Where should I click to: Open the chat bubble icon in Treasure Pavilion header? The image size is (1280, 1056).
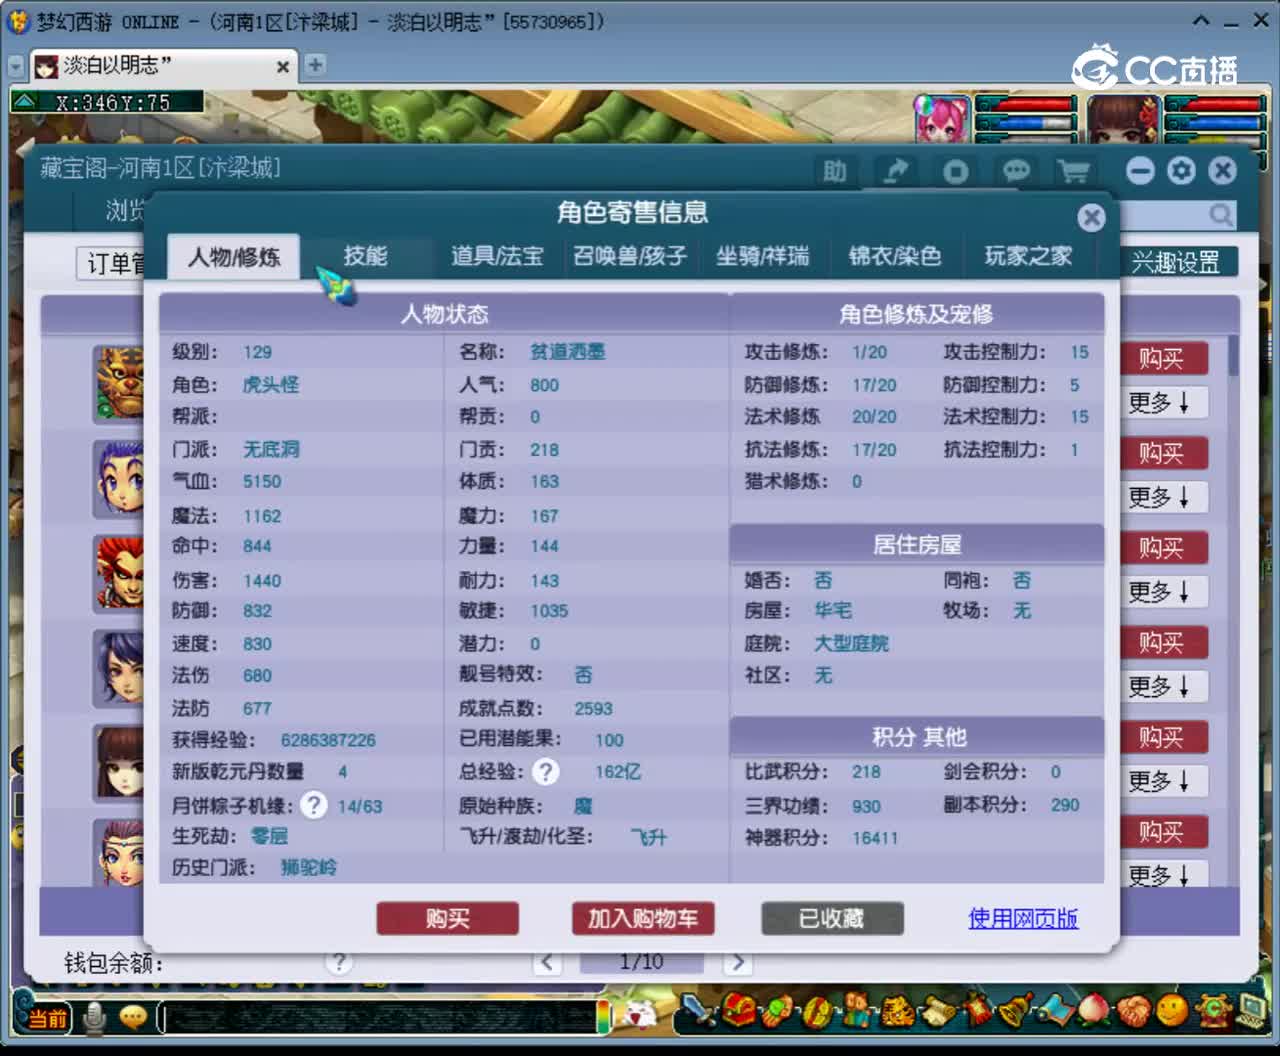pos(1016,172)
